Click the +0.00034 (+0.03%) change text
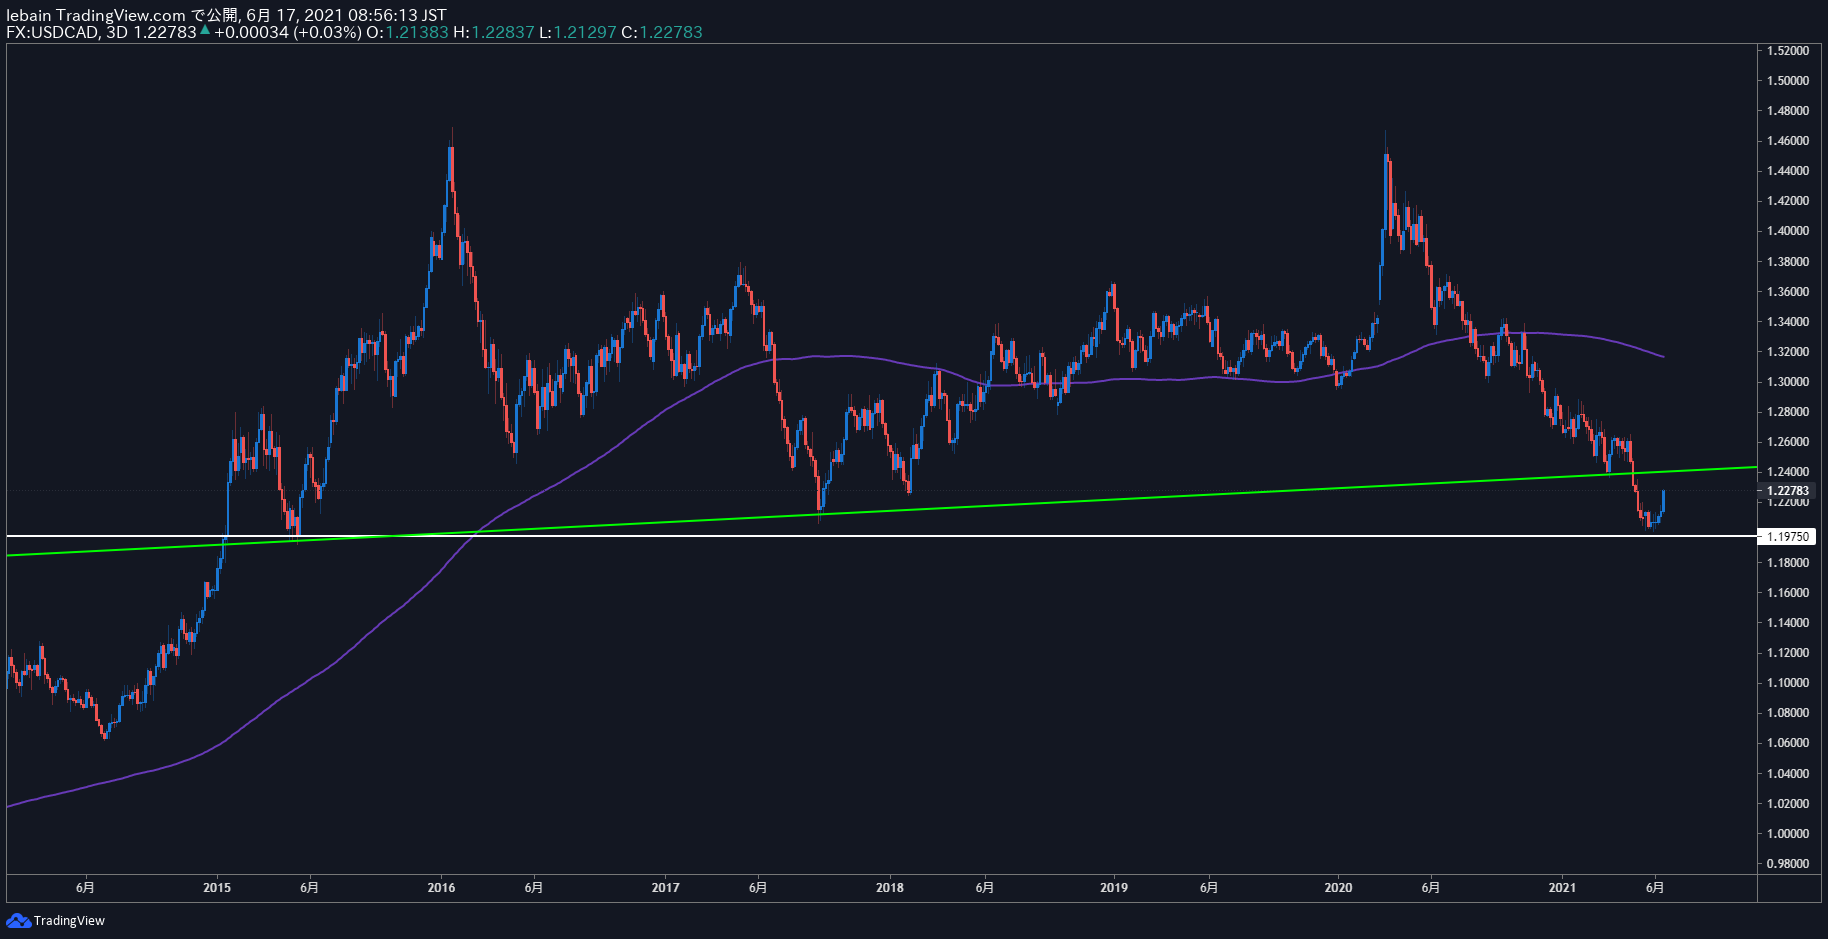1828x939 pixels. tap(287, 32)
